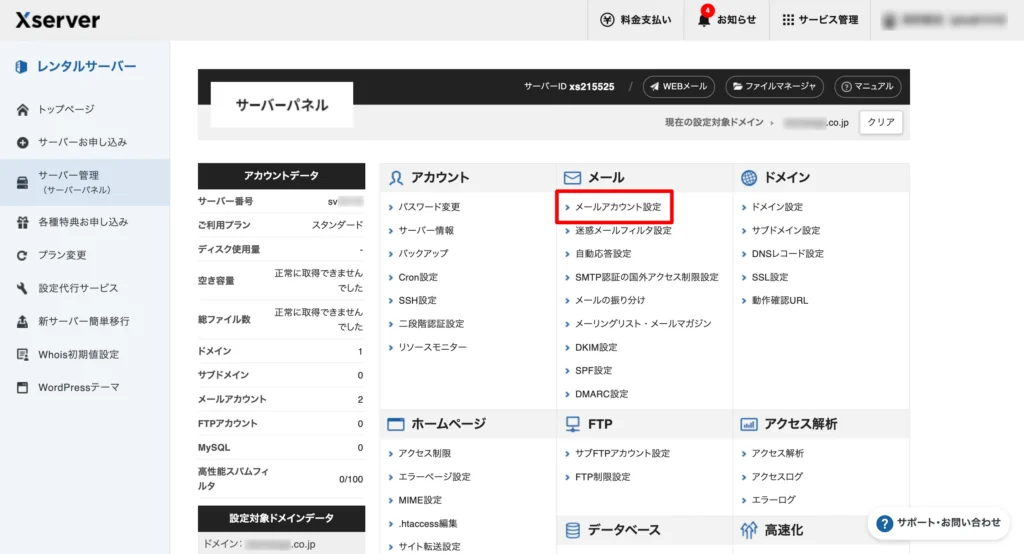Screen dimensions: 1024x554
Task: Open the SSL設定 link
Action: coord(769,277)
